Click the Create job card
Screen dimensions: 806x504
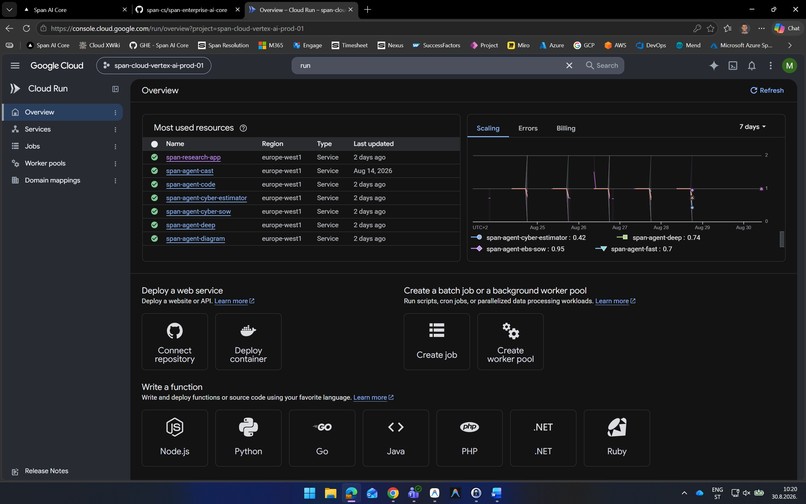coord(436,341)
